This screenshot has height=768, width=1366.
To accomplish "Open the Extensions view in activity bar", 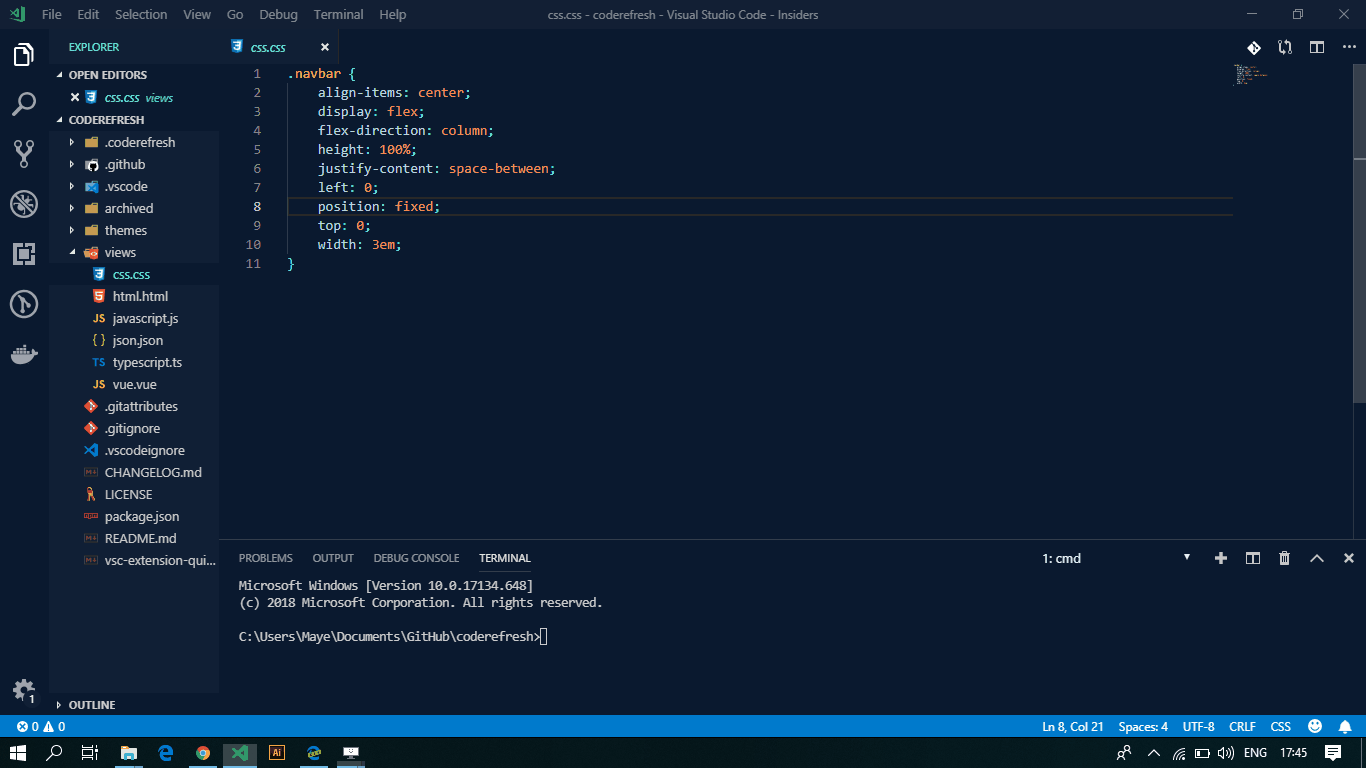I will coord(24,254).
